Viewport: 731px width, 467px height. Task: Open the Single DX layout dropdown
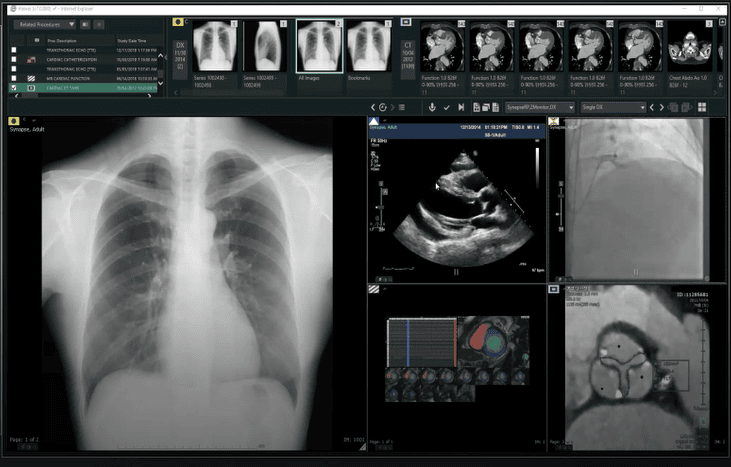coord(613,108)
